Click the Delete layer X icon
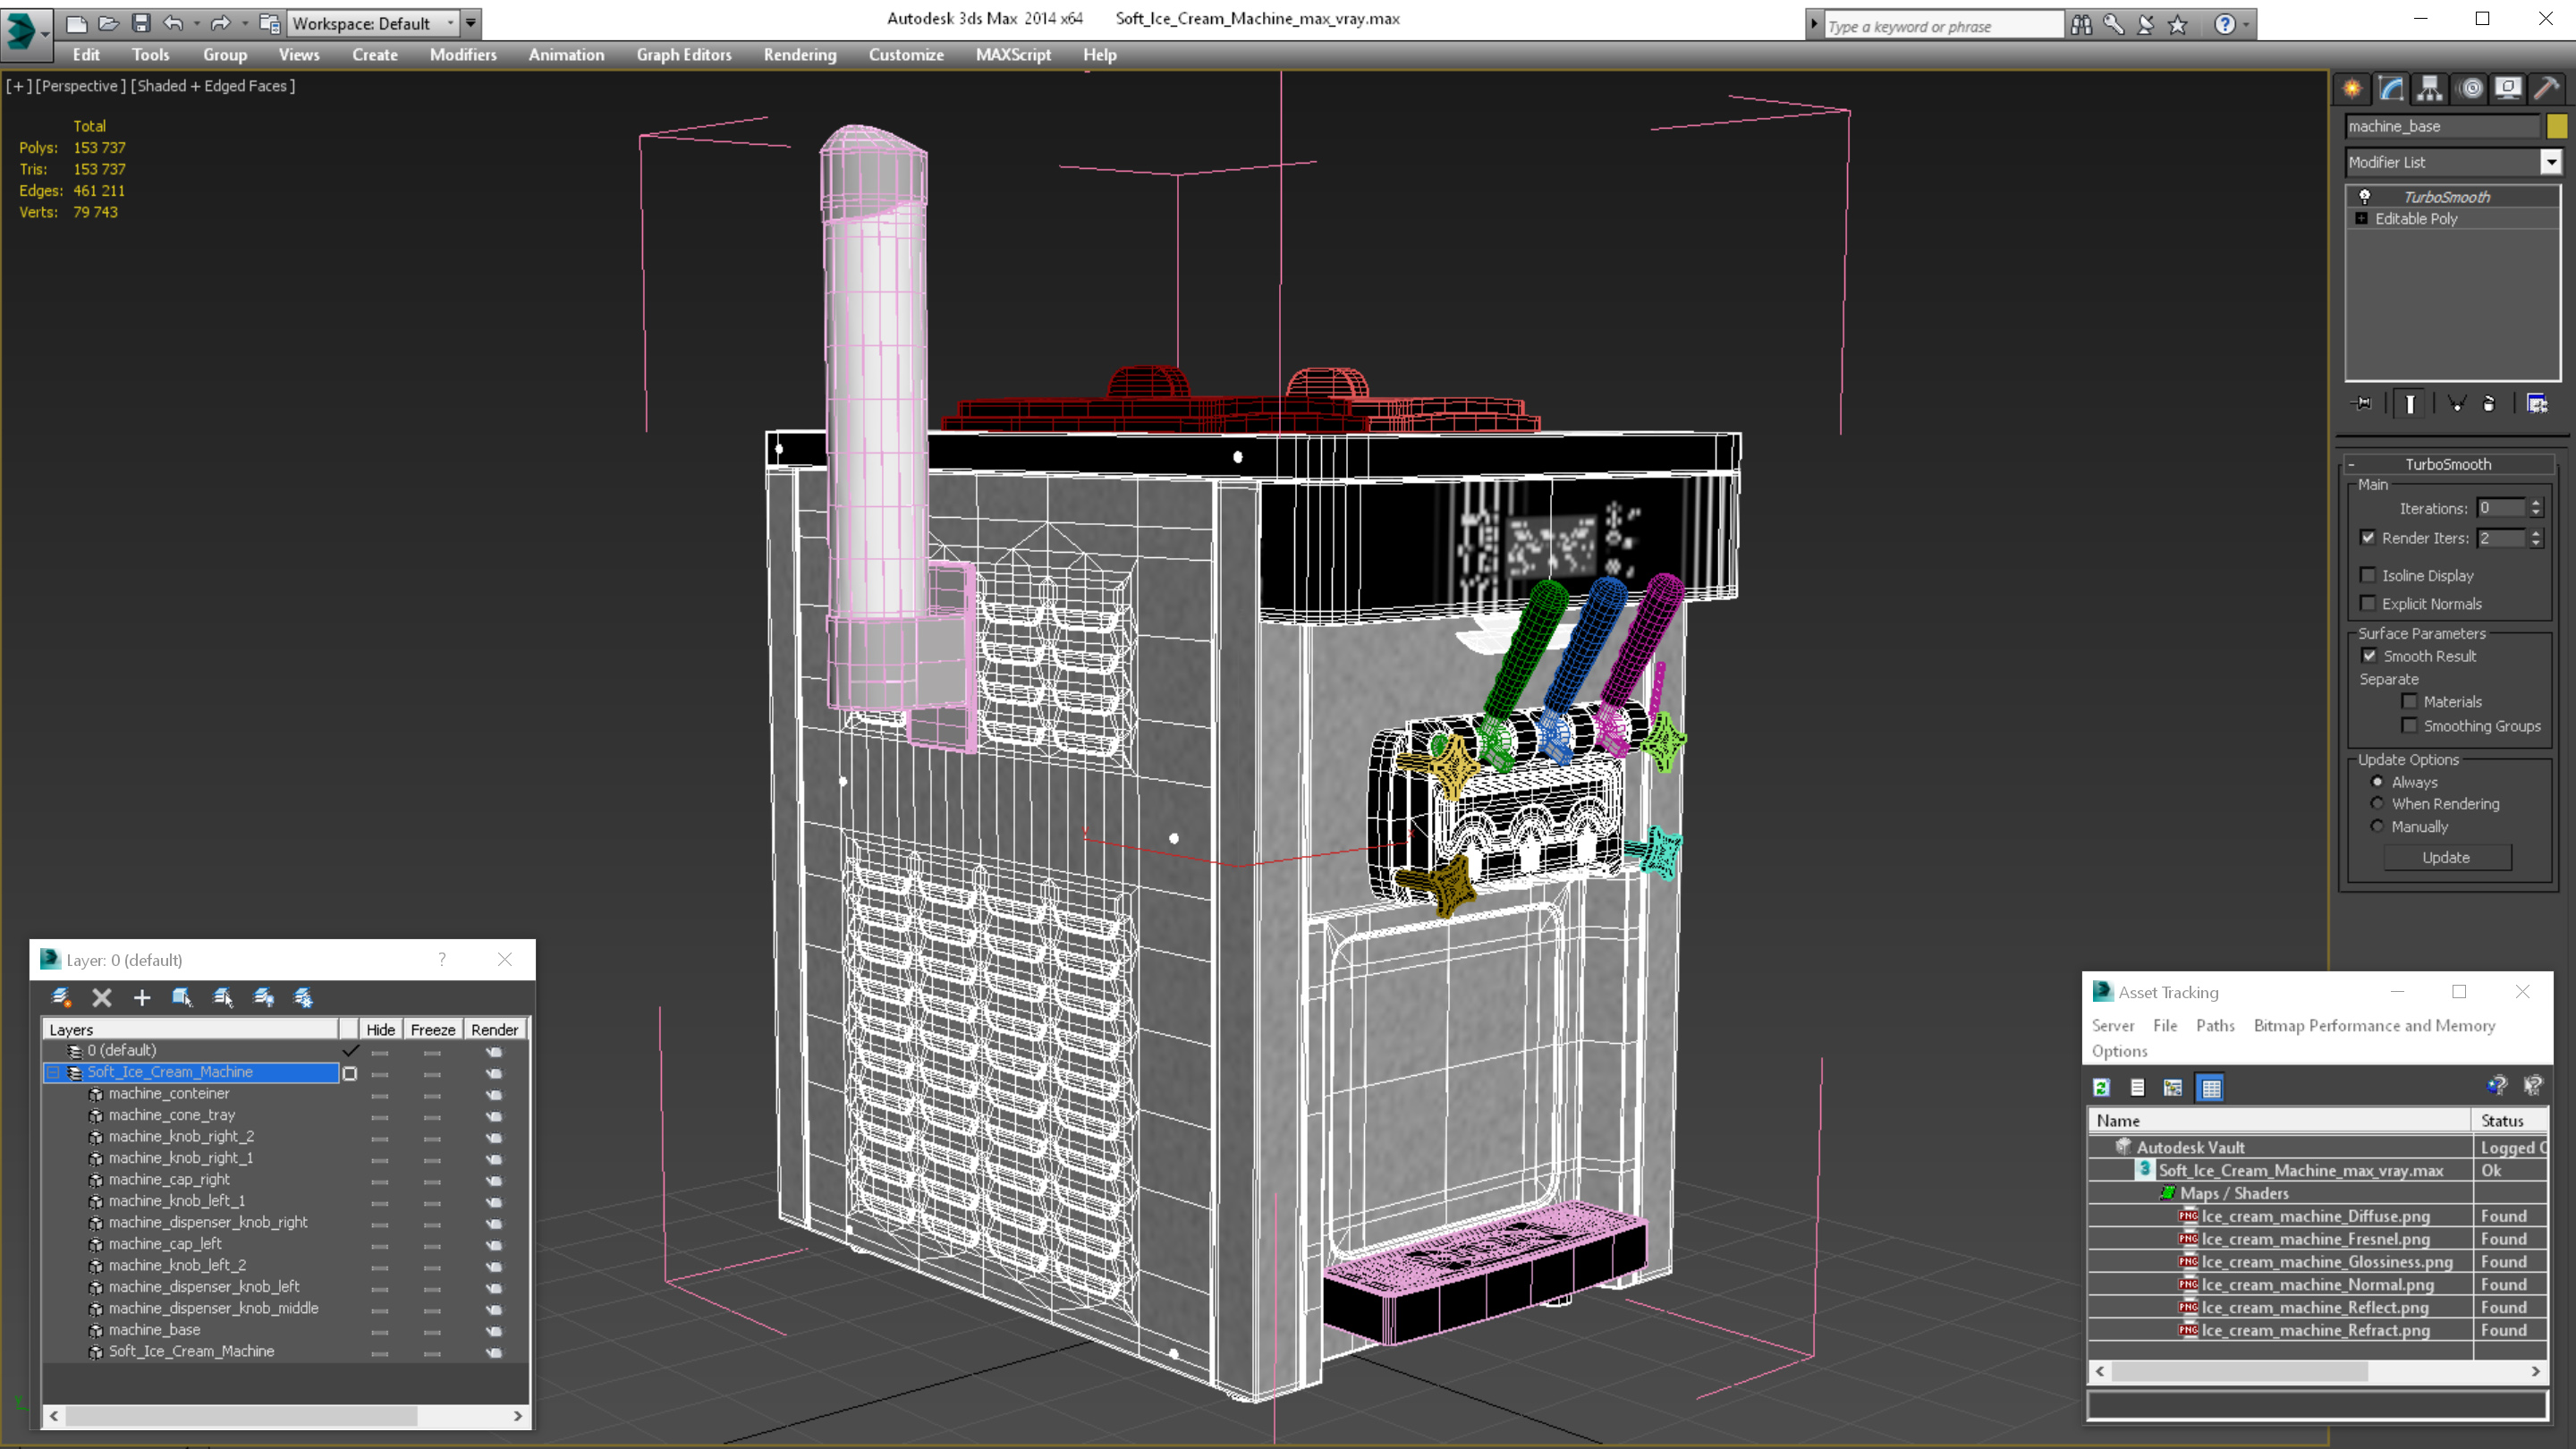 pos(101,997)
